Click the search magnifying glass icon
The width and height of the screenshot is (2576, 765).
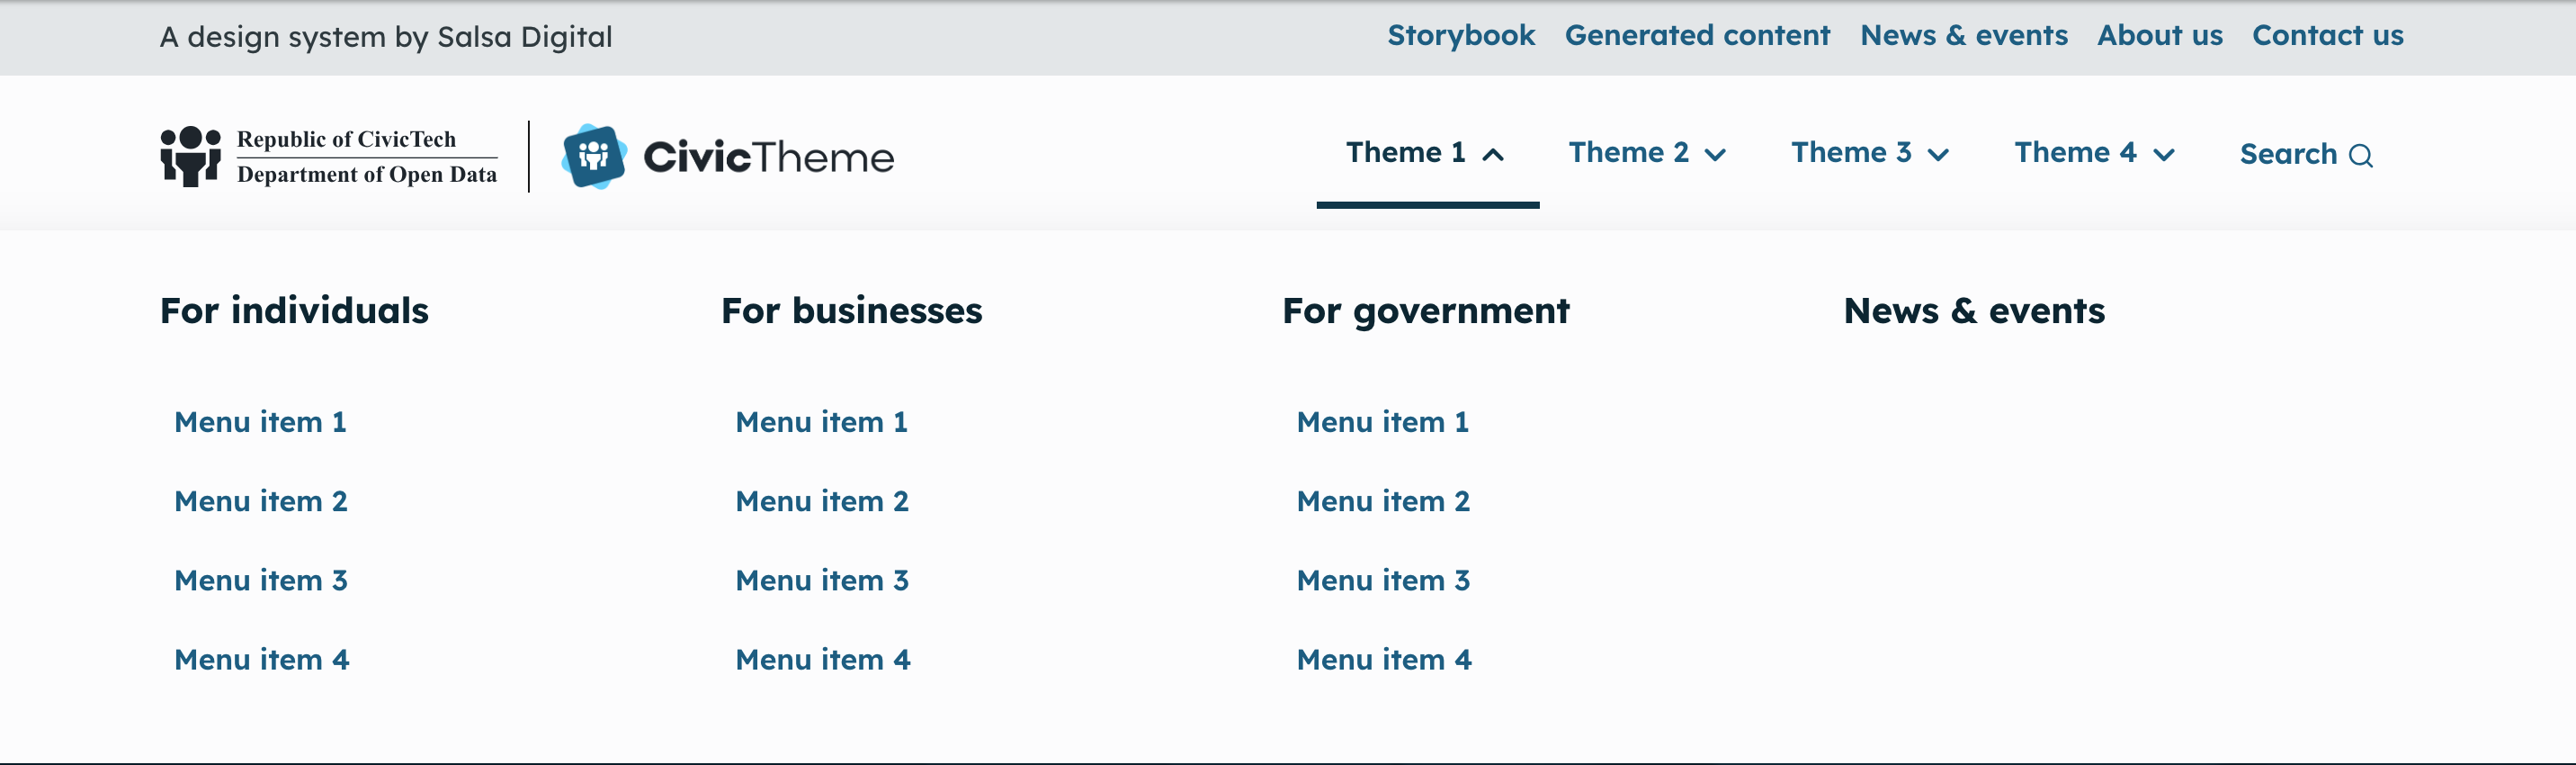tap(2360, 155)
